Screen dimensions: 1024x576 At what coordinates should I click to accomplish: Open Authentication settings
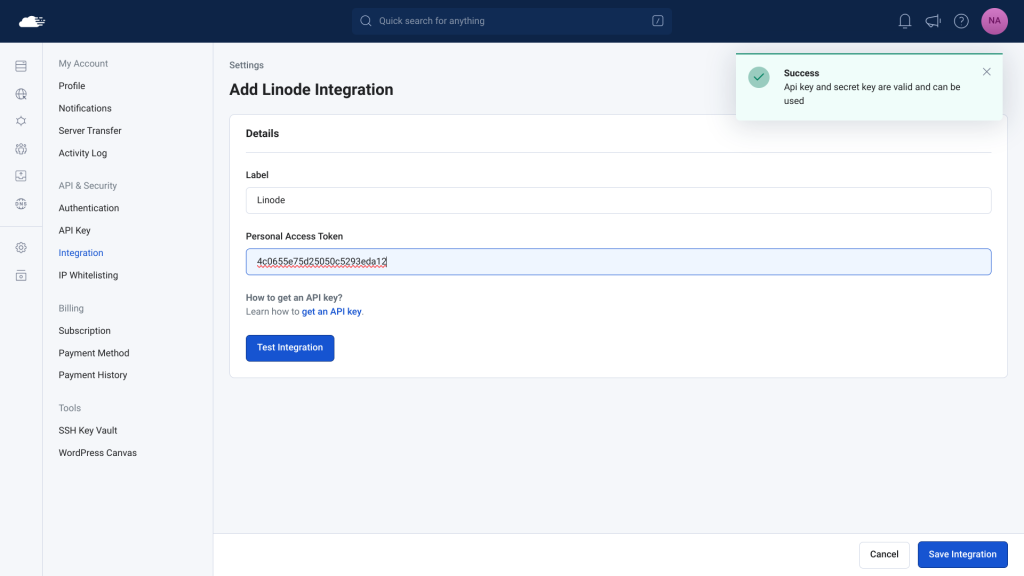tap(89, 208)
